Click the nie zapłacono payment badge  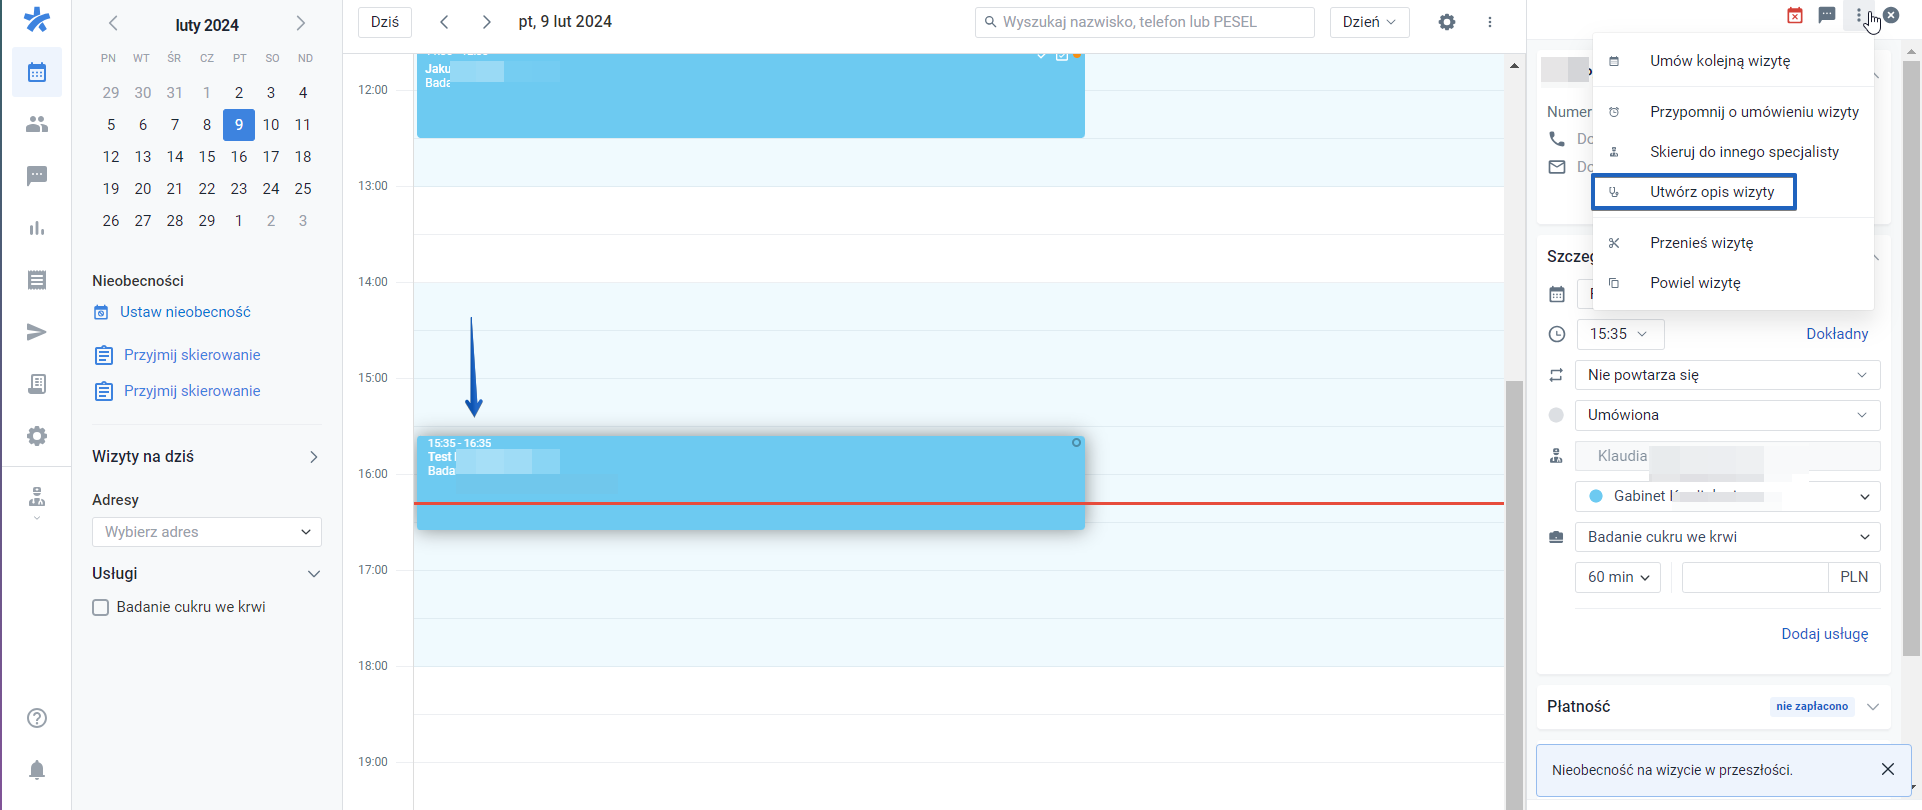(x=1812, y=707)
